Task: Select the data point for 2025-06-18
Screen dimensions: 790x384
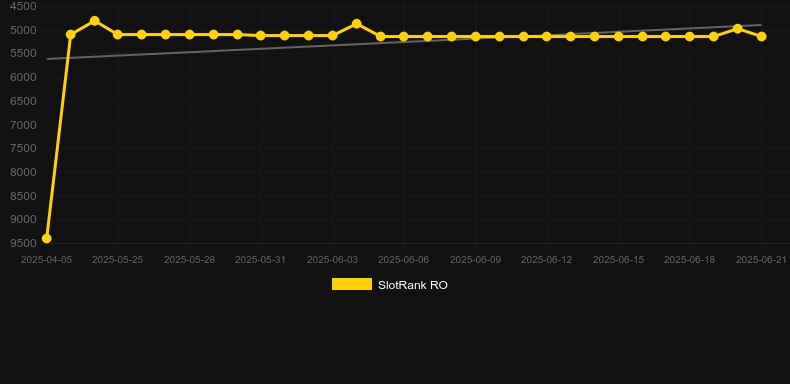Action: click(690, 37)
